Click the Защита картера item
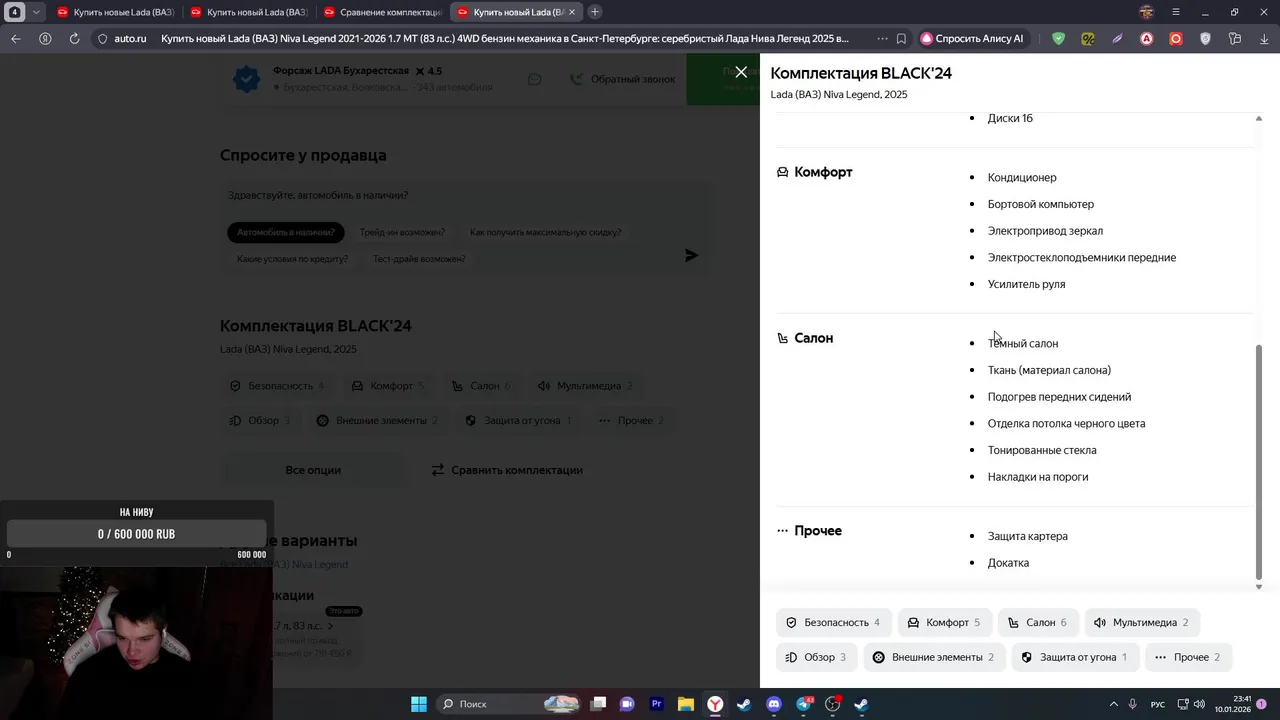Screen dimensions: 1280x720 (1028, 536)
